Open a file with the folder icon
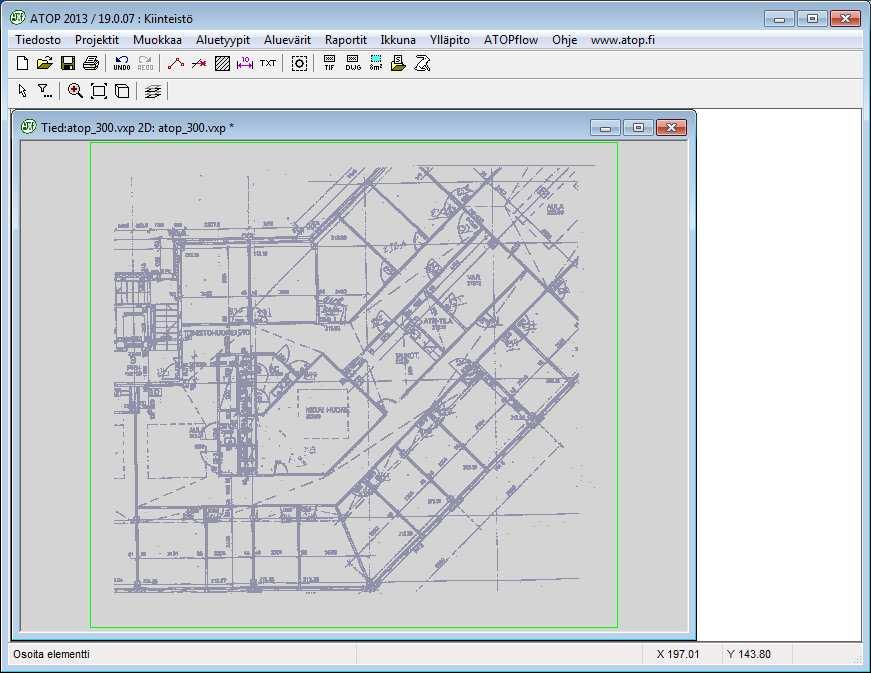Viewport: 871px width, 673px height. tap(44, 63)
